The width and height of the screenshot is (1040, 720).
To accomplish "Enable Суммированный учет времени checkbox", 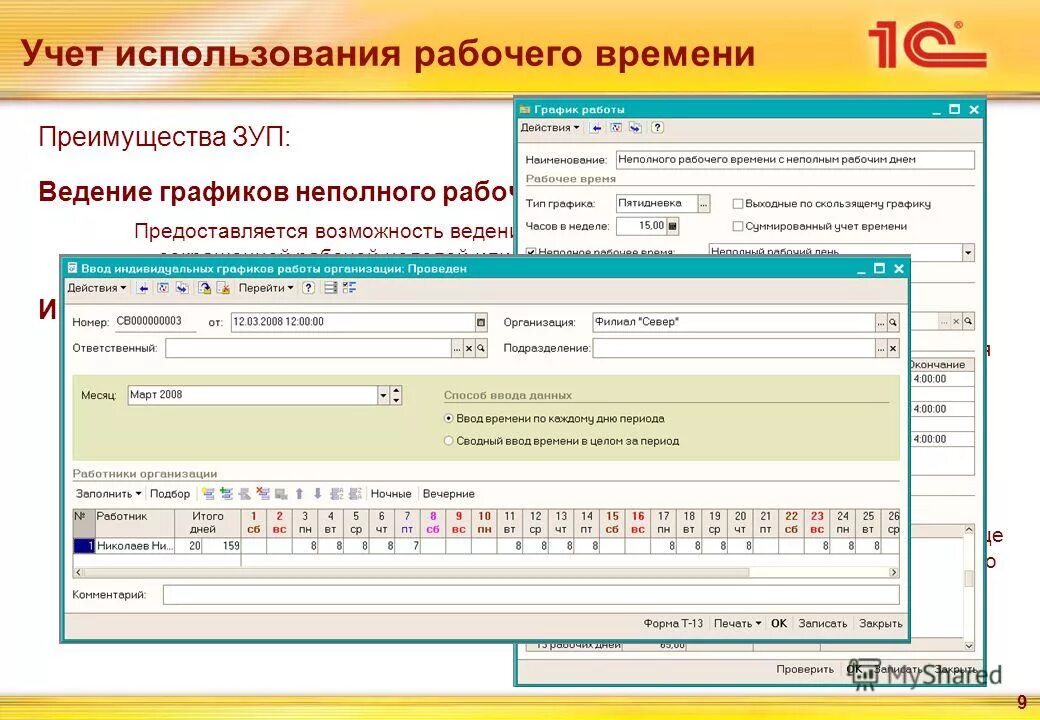I will click(x=737, y=225).
